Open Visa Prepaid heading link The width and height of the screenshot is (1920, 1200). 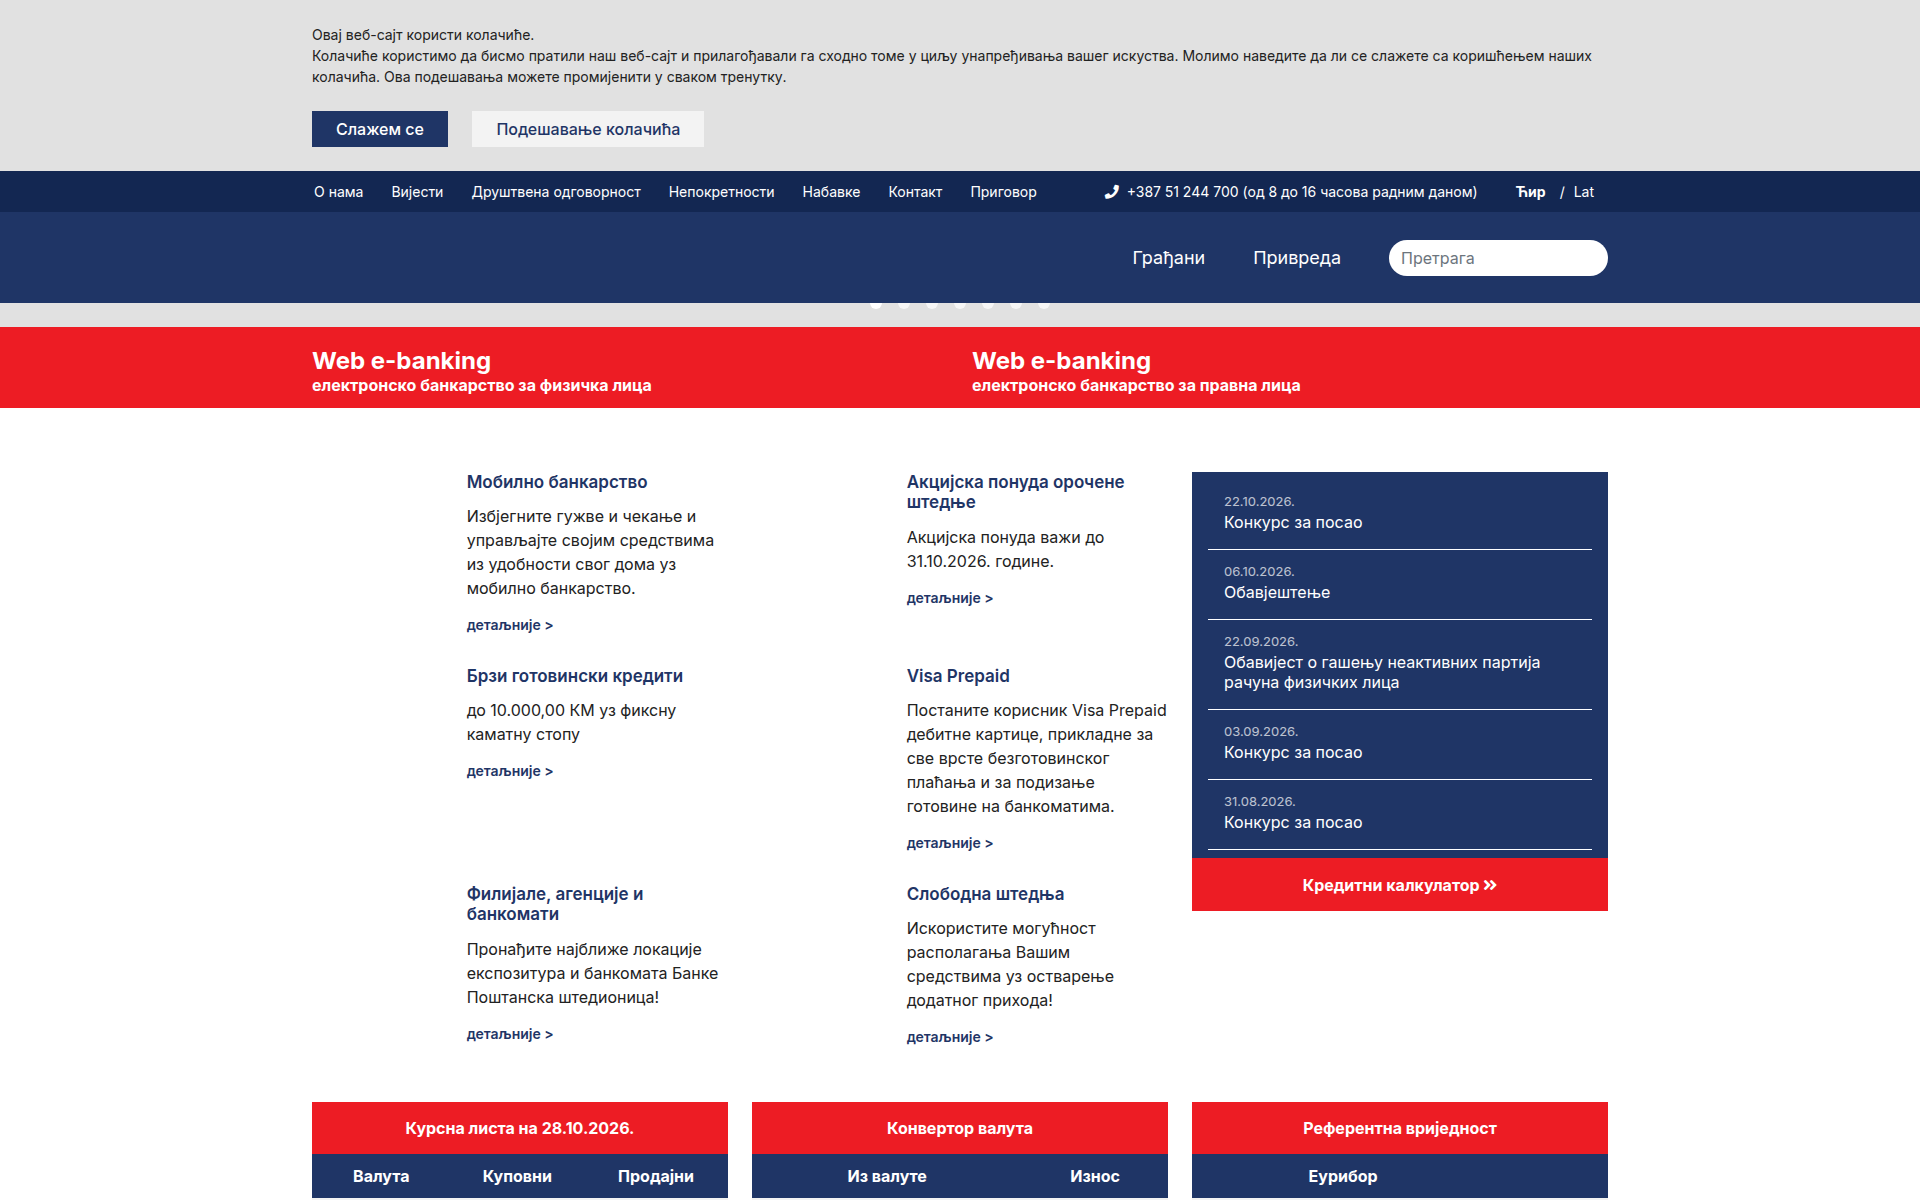pos(958,676)
